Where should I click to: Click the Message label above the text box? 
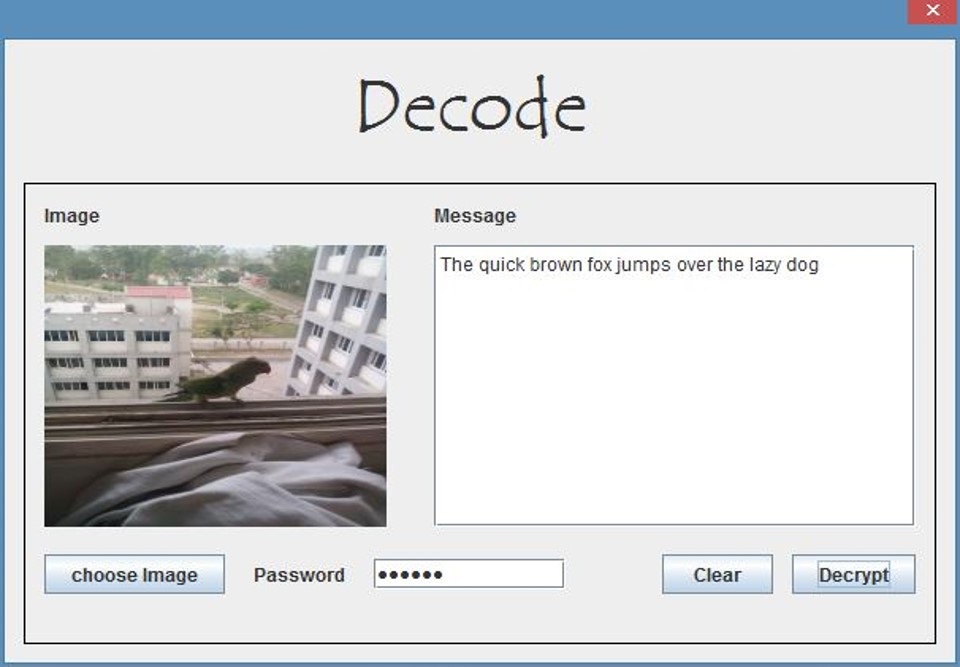pos(475,216)
